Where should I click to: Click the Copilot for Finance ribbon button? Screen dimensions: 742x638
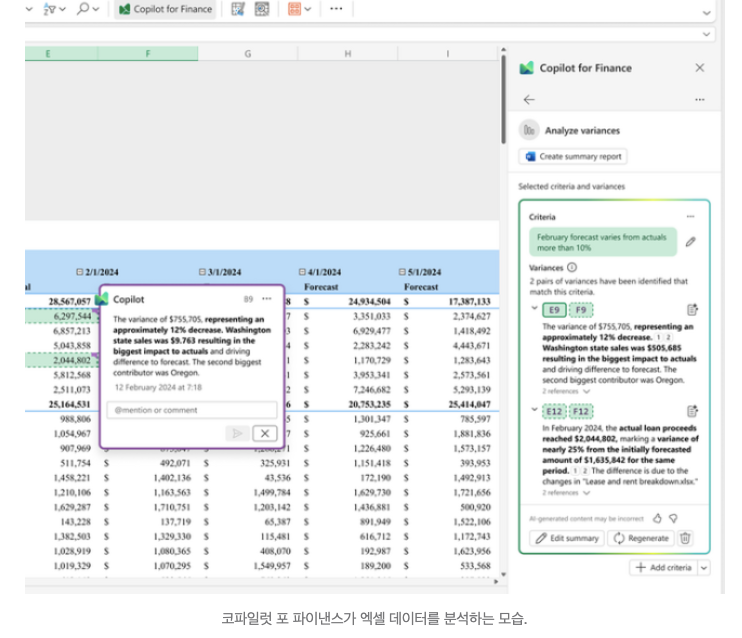[166, 9]
